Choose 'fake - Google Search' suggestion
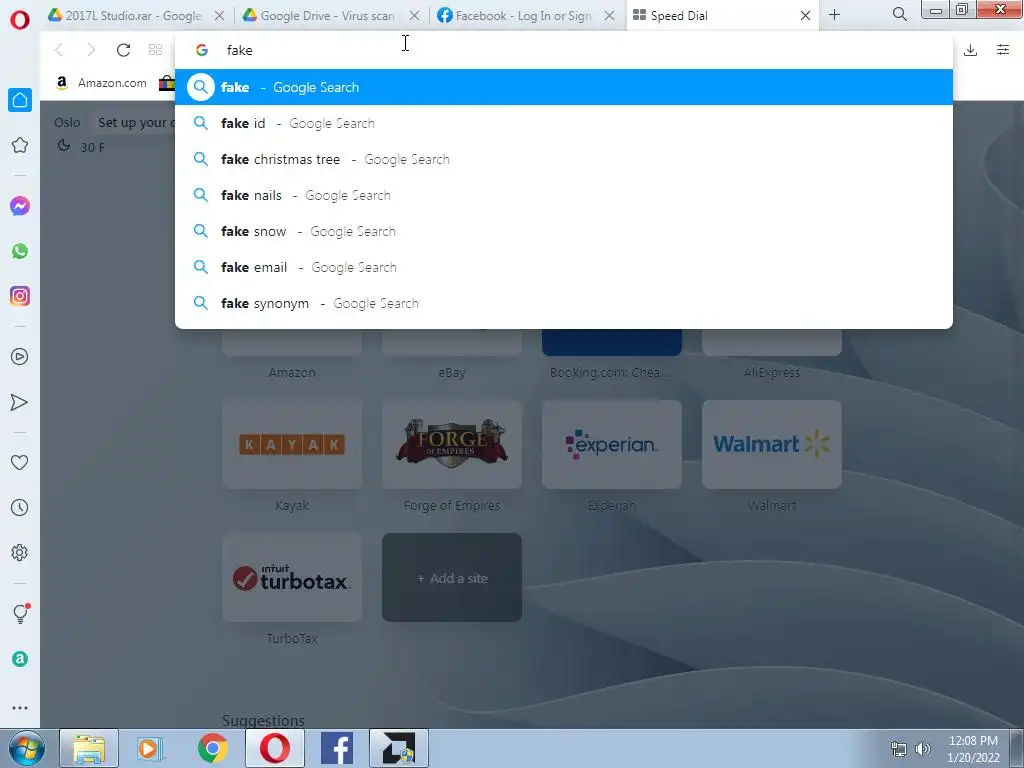This screenshot has width=1024, height=768. point(564,87)
